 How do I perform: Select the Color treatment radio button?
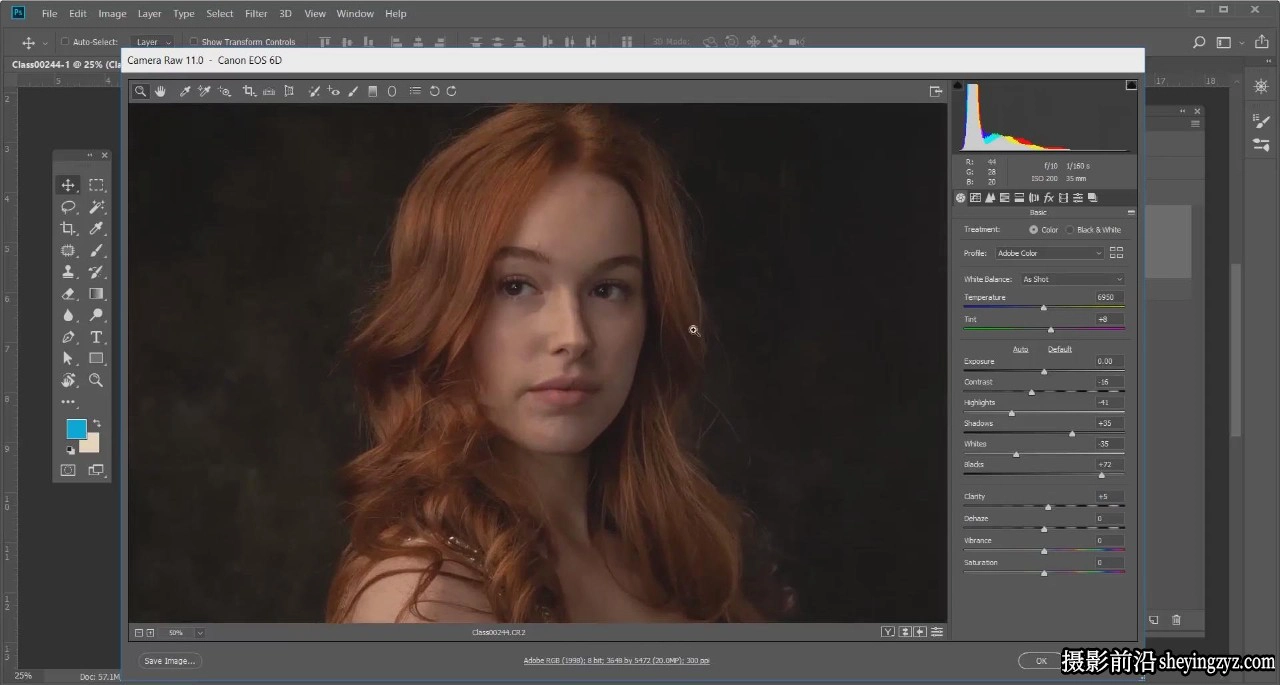point(1033,230)
